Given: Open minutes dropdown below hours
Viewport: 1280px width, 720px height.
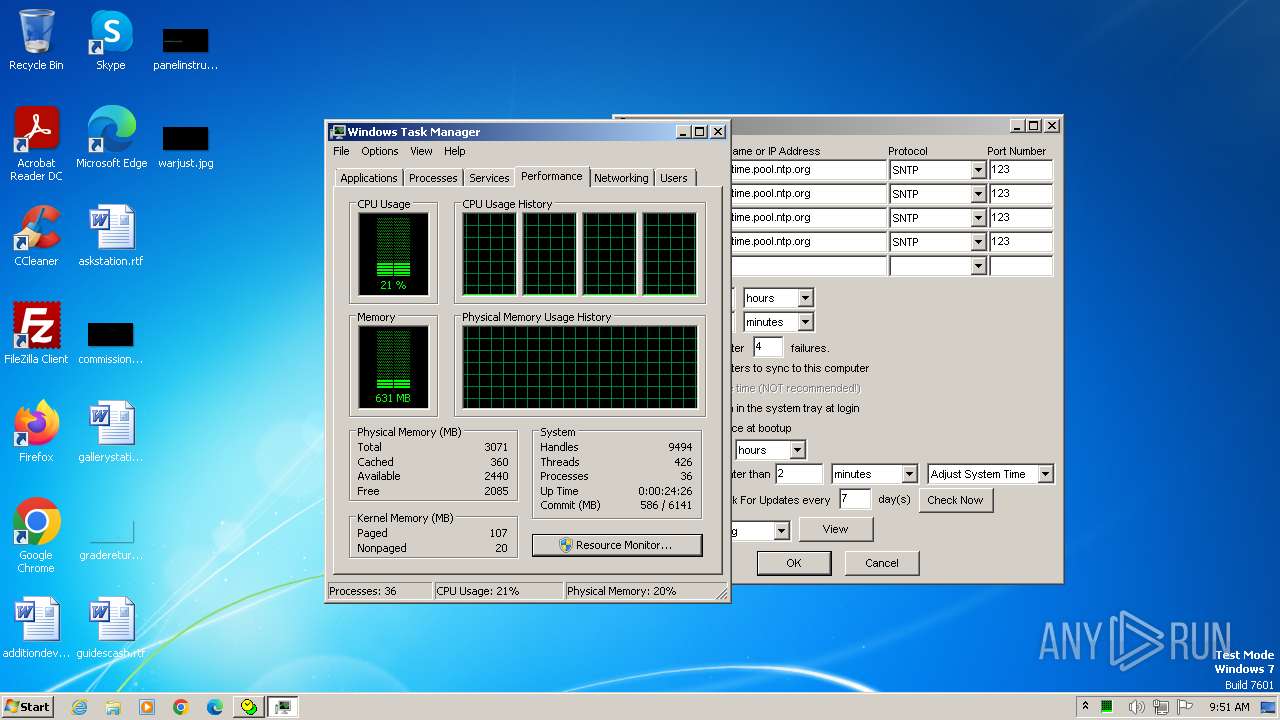Looking at the screenshot, I should pyautogui.click(x=805, y=322).
